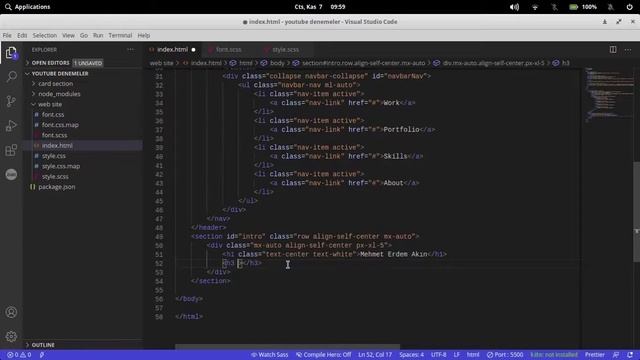
Task: Split the editor to the right
Action: click(613, 49)
